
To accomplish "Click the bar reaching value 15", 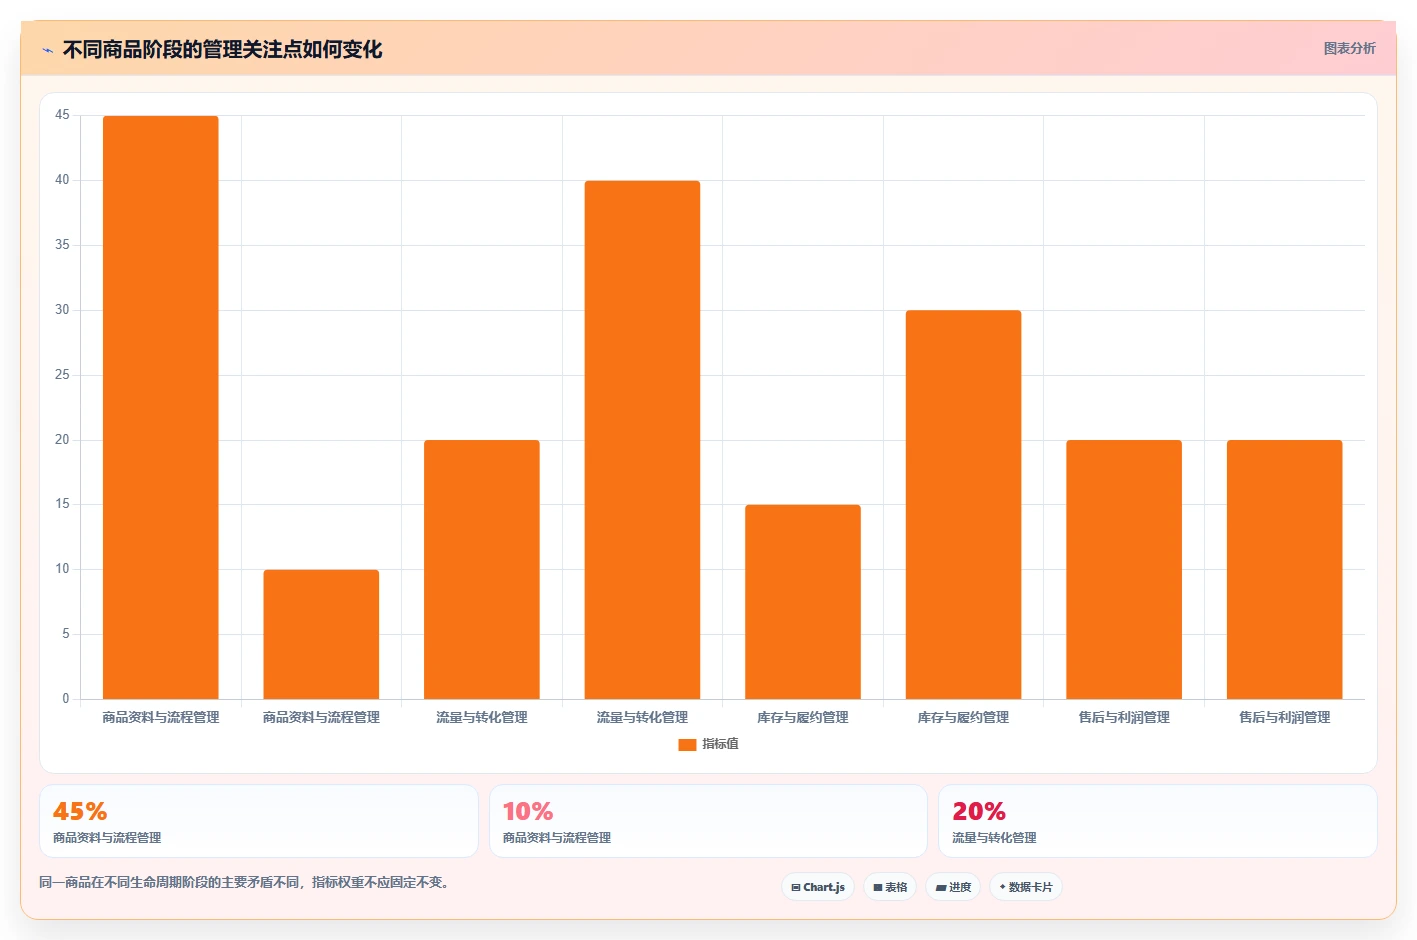I will point(803,602).
